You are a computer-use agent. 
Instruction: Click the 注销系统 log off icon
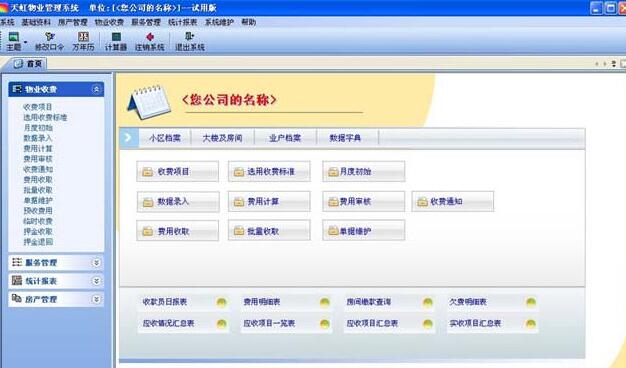click(x=150, y=37)
